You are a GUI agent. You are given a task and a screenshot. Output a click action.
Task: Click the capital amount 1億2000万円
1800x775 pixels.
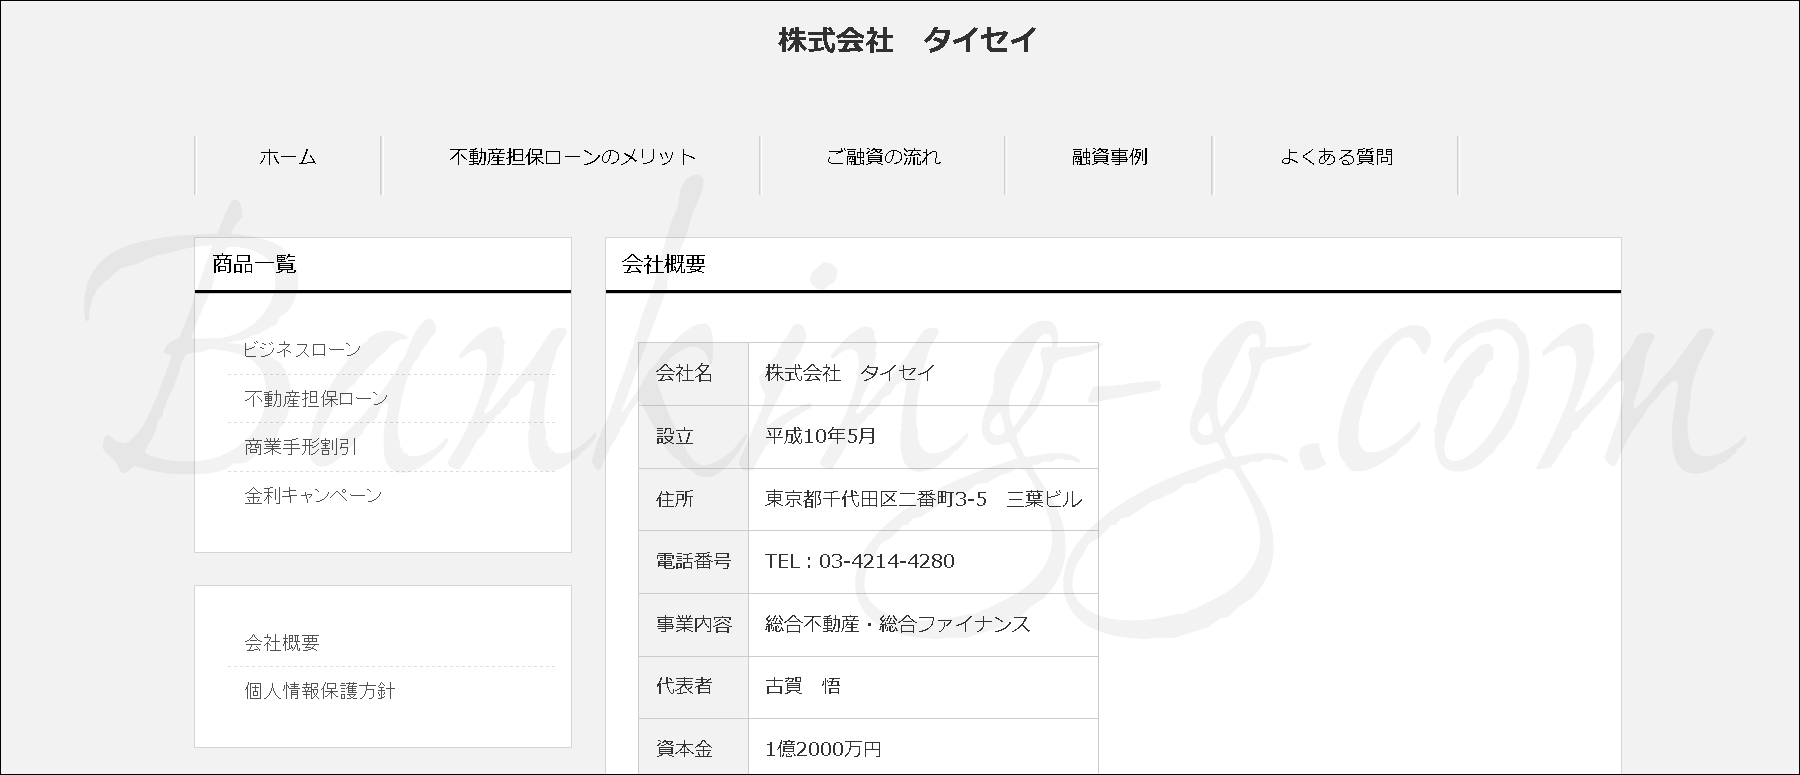coord(823,749)
